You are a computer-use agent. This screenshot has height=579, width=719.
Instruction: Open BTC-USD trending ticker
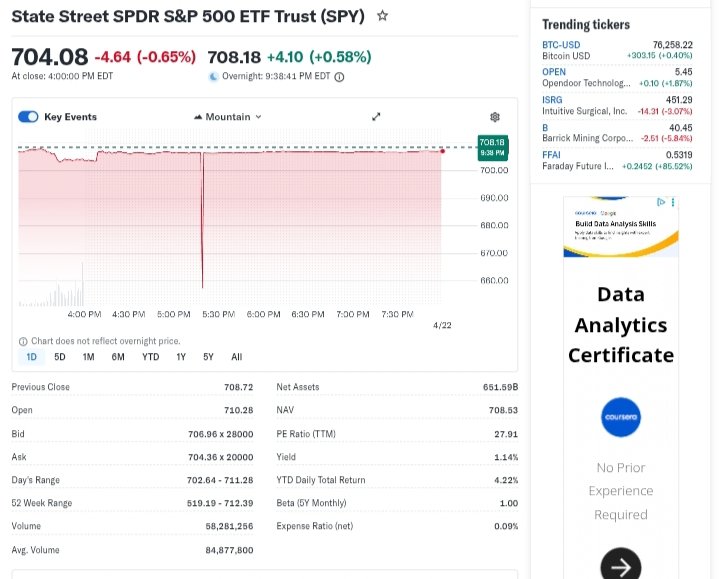coord(560,45)
